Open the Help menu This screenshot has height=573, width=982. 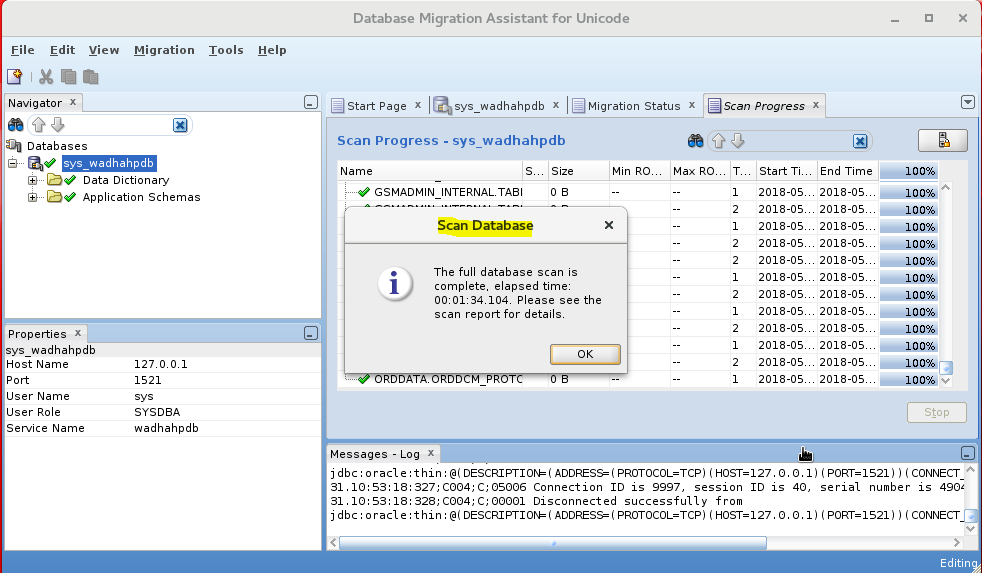(272, 50)
